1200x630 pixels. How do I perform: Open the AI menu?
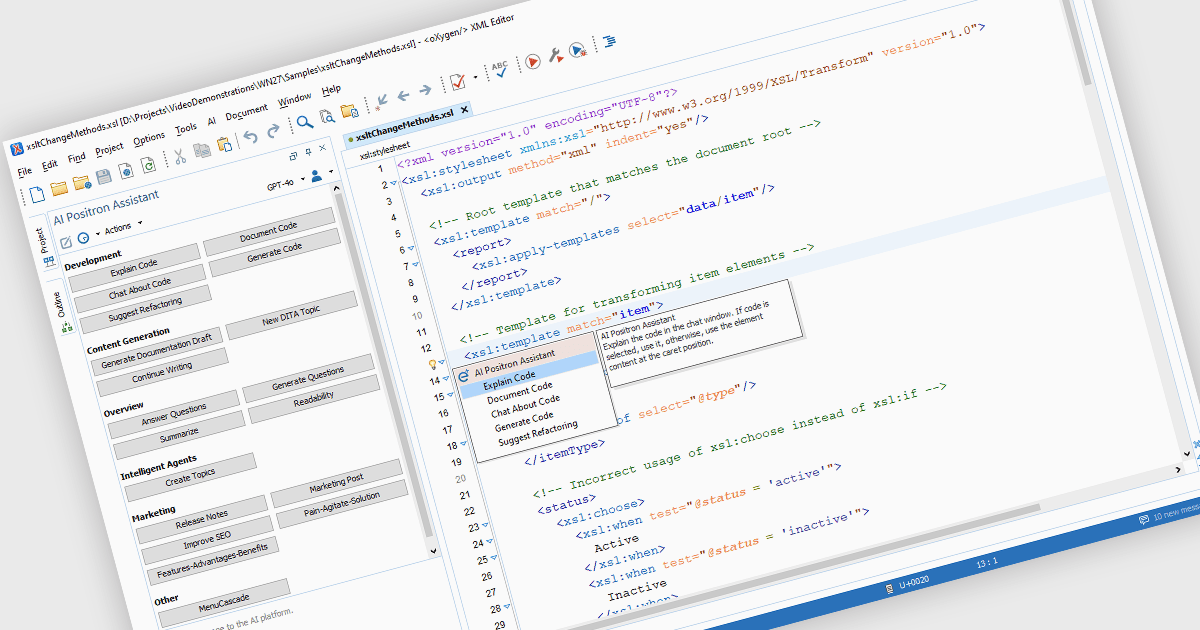(211, 121)
